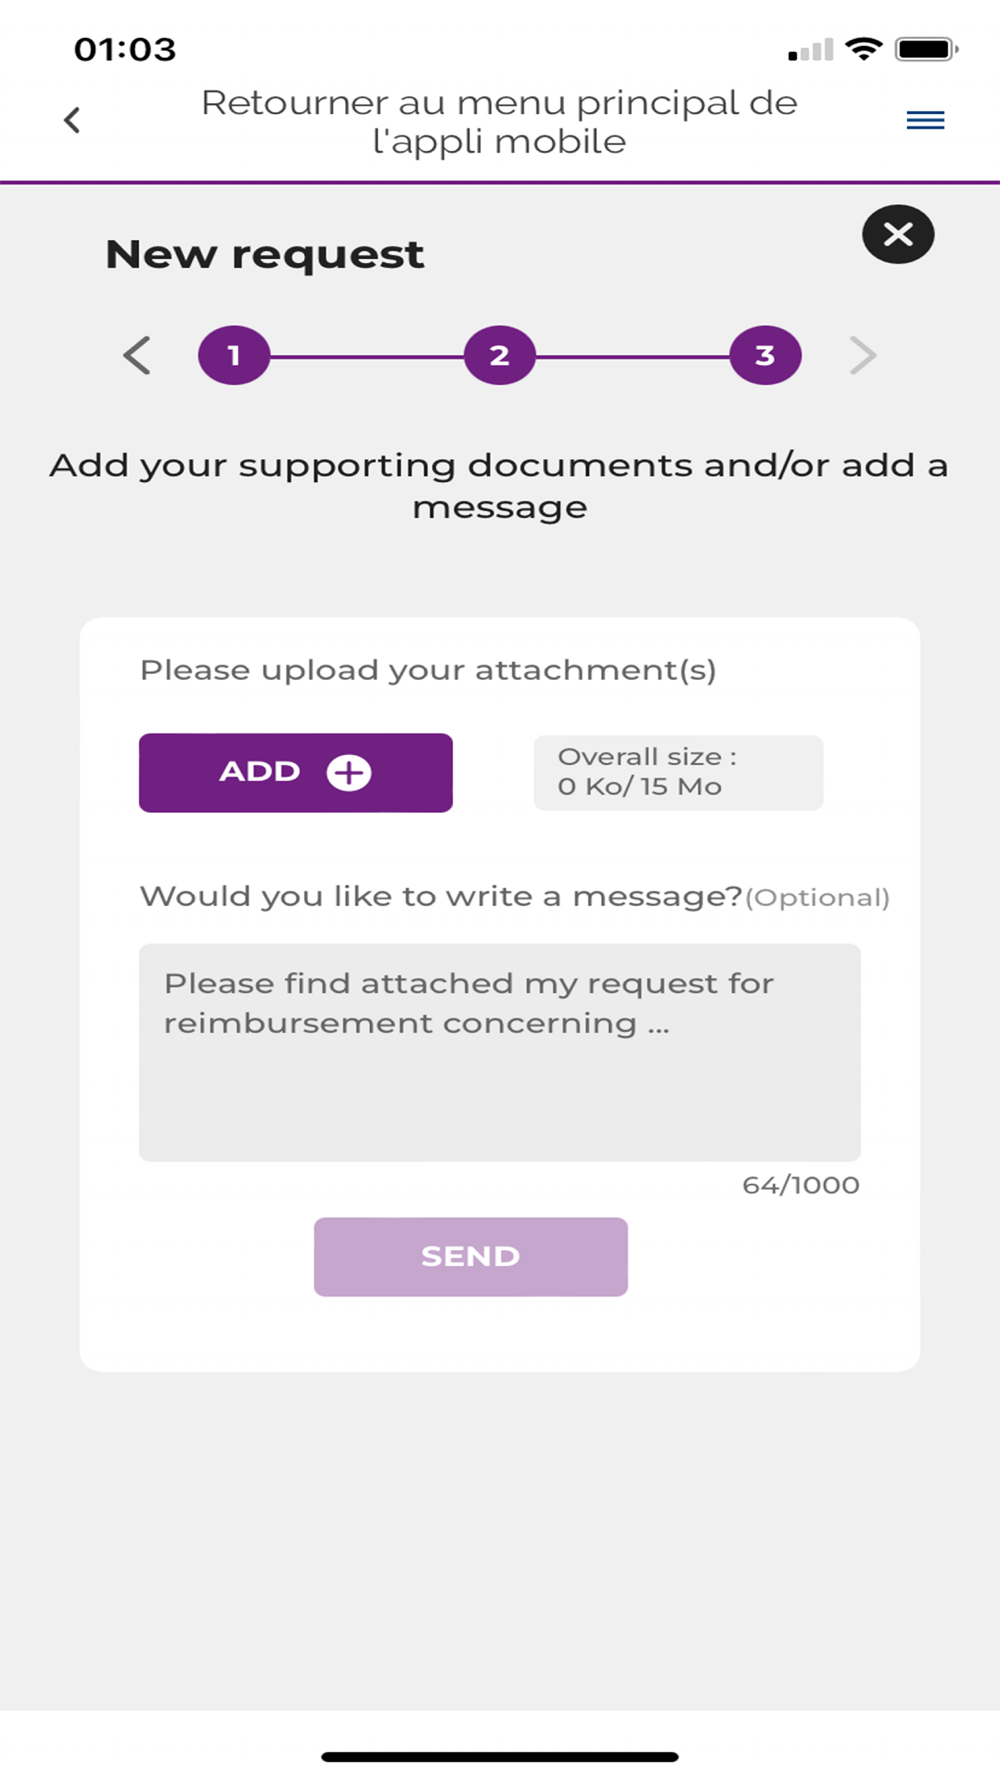Tap the 64/1000 character counter
This screenshot has width=1000, height=1778.
800,1185
